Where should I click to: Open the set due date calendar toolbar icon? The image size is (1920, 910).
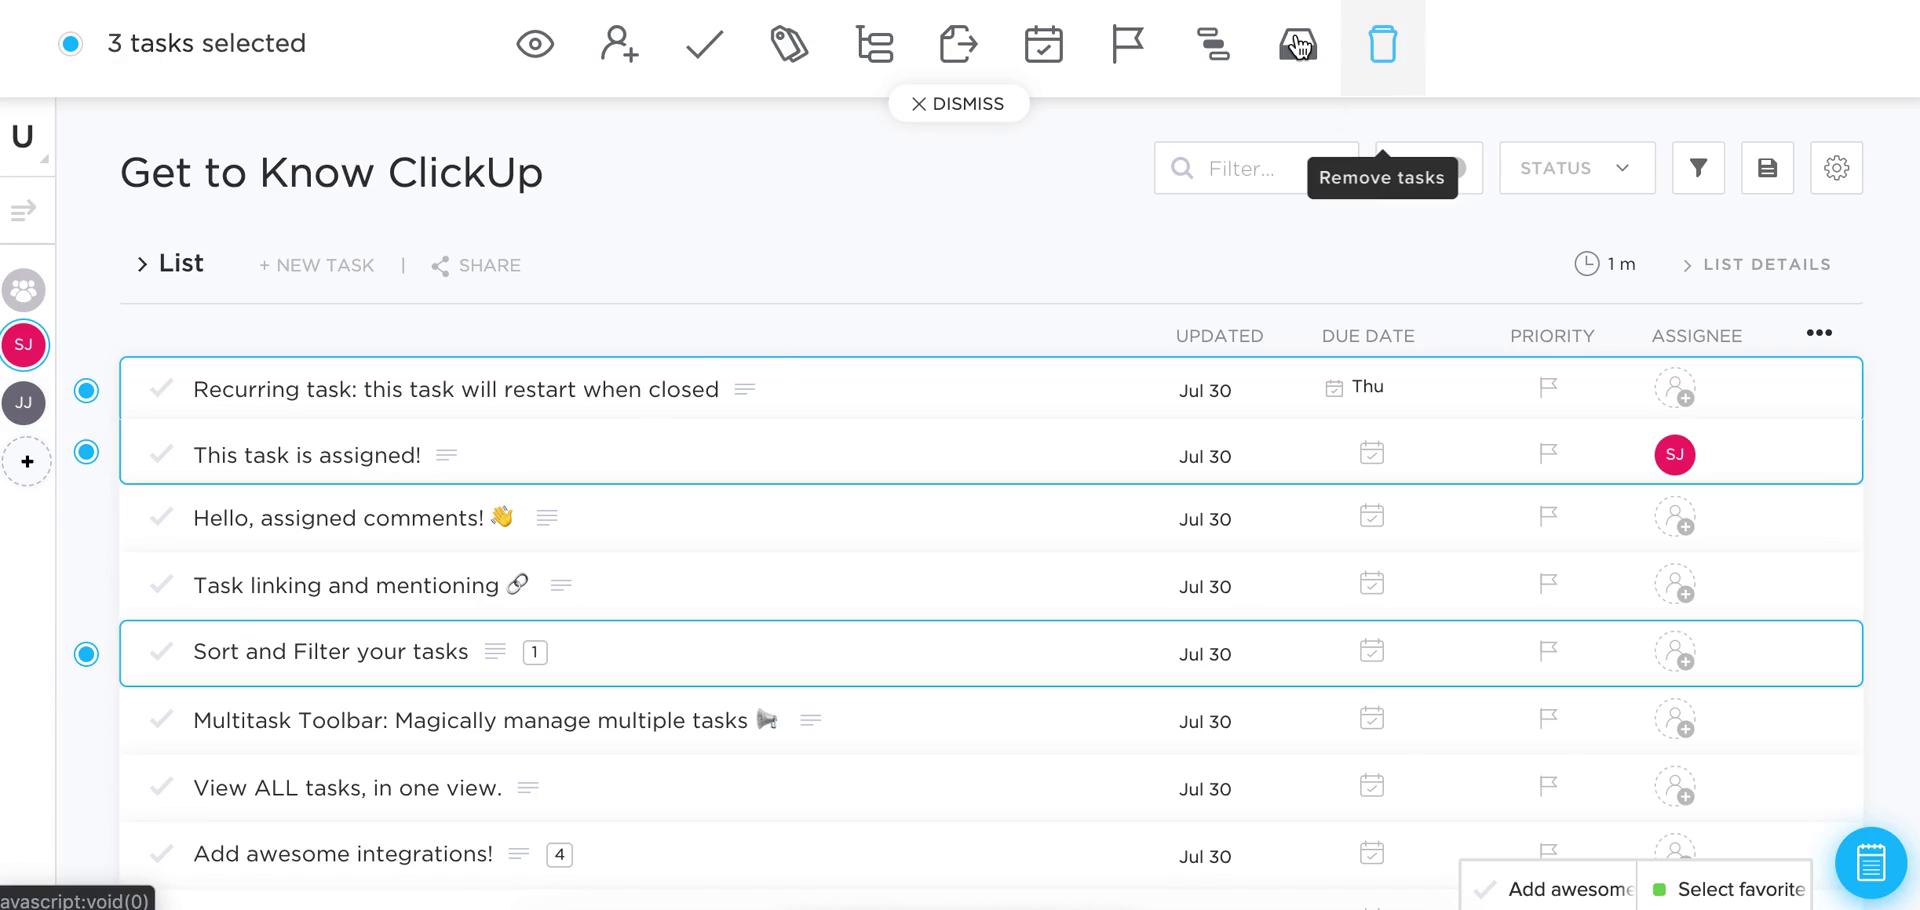pyautogui.click(x=1043, y=44)
